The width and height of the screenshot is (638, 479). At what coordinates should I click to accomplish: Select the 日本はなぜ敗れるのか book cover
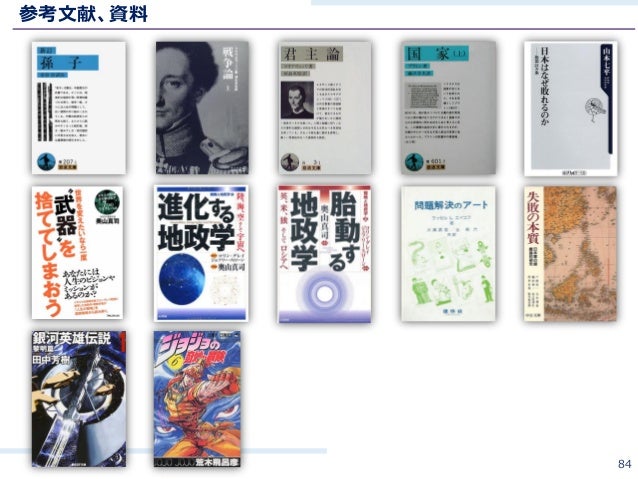570,109
